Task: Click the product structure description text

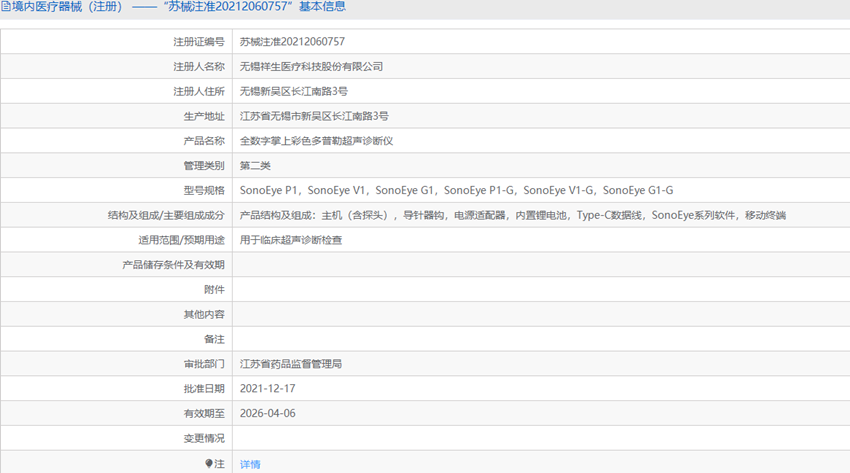Action: tap(513, 215)
